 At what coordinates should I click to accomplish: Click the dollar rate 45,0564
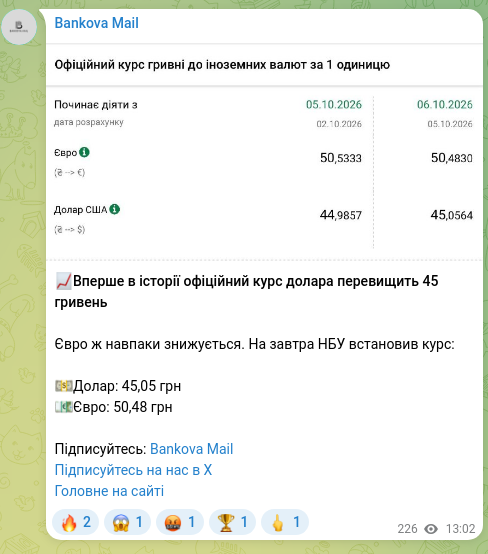coord(452,215)
